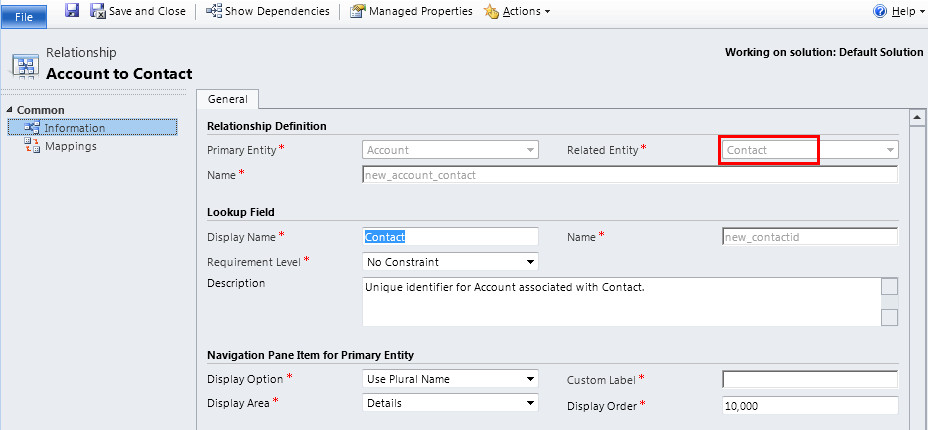This screenshot has height=430, width=928.
Task: Click the relationship Name field new_account_contact
Action: coord(630,175)
